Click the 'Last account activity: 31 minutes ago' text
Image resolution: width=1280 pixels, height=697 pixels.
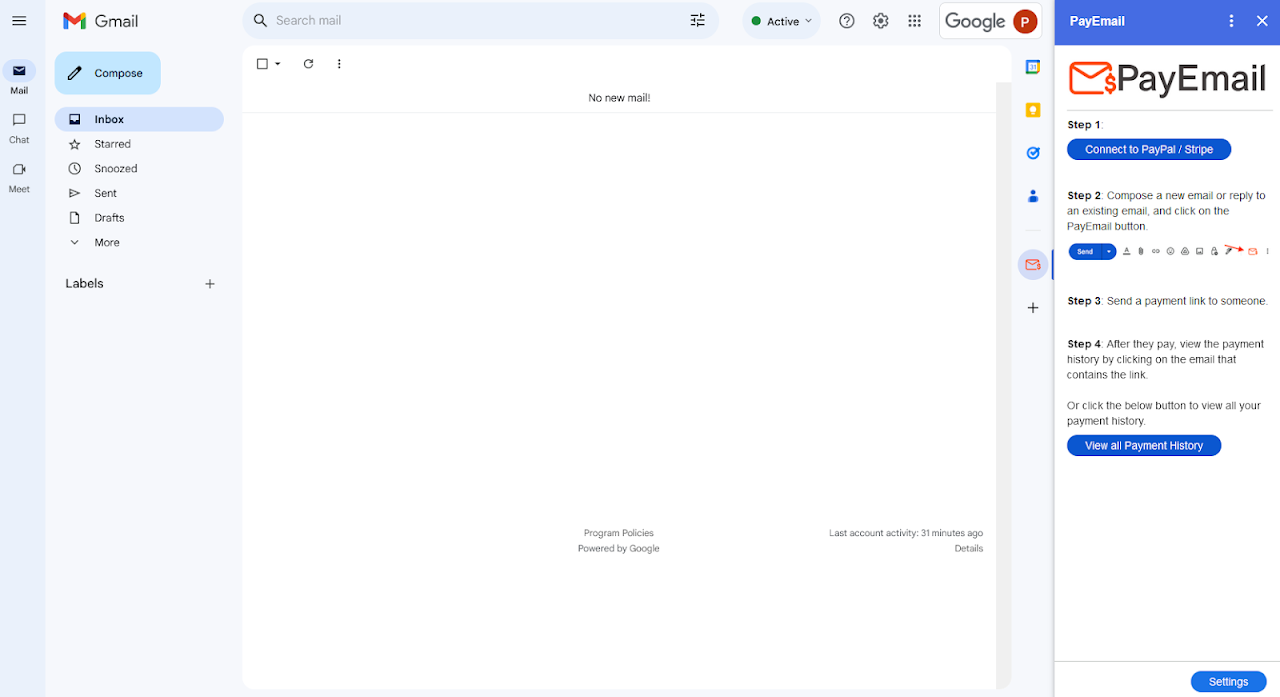tap(906, 533)
